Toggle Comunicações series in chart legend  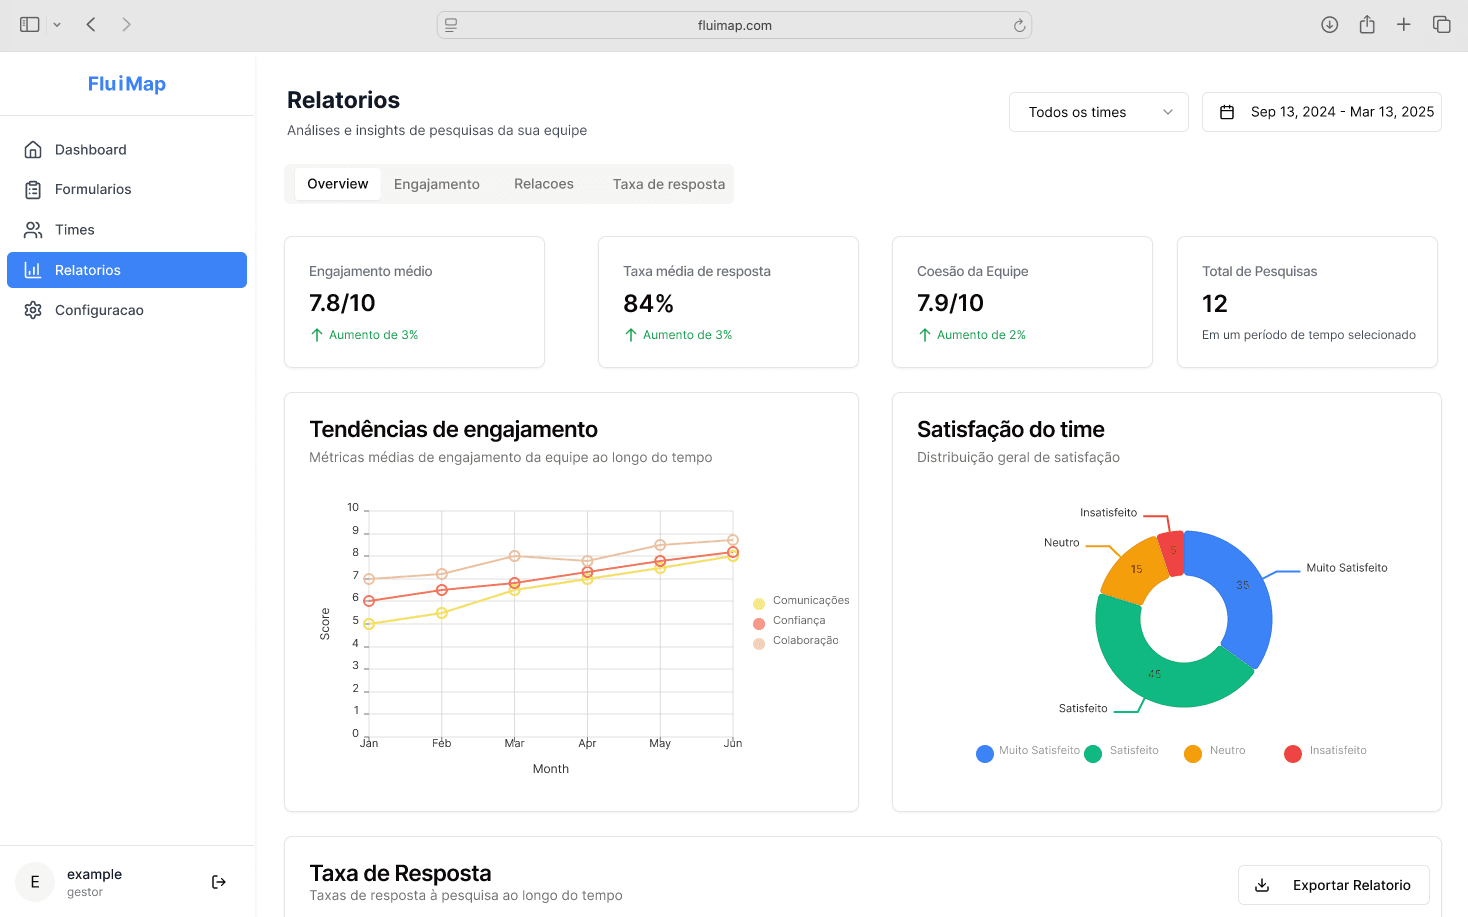801,601
